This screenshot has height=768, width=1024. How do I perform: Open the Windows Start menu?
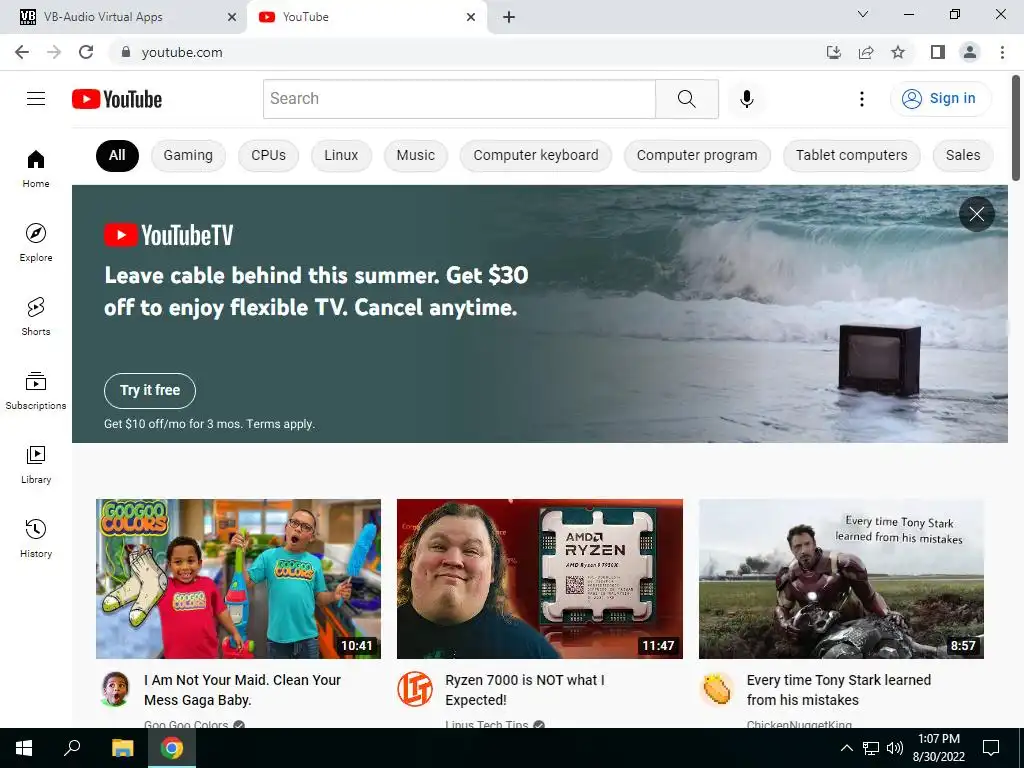click(24, 748)
